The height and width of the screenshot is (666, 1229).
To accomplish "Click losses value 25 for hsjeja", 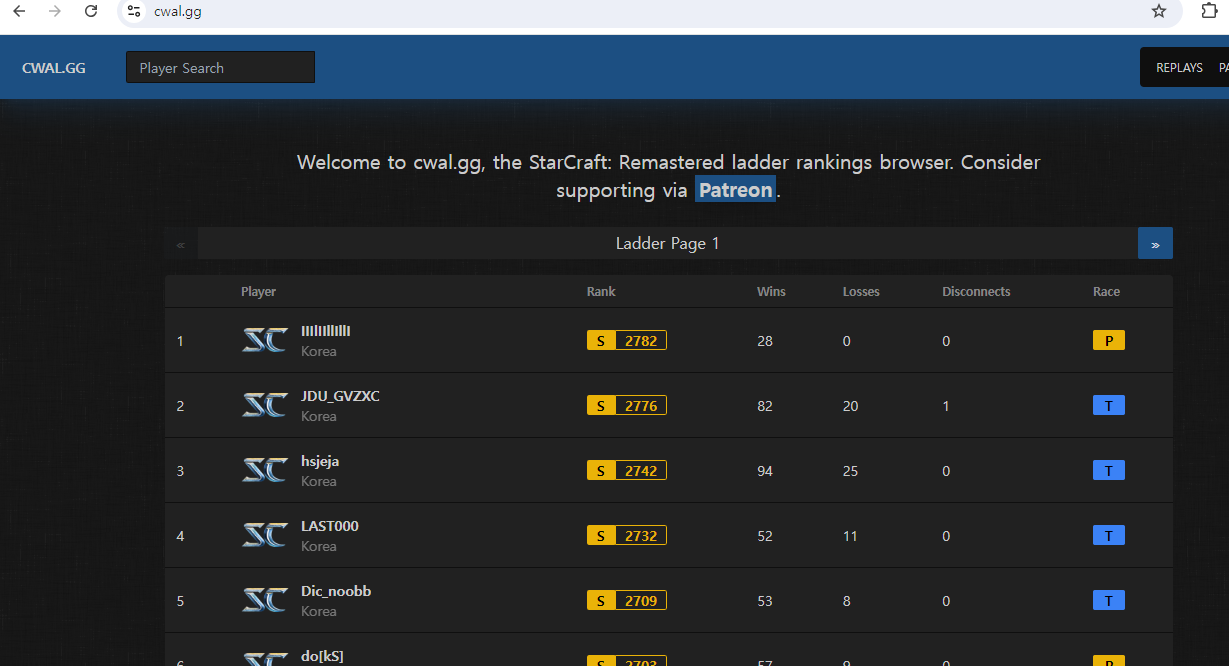I will click(851, 471).
